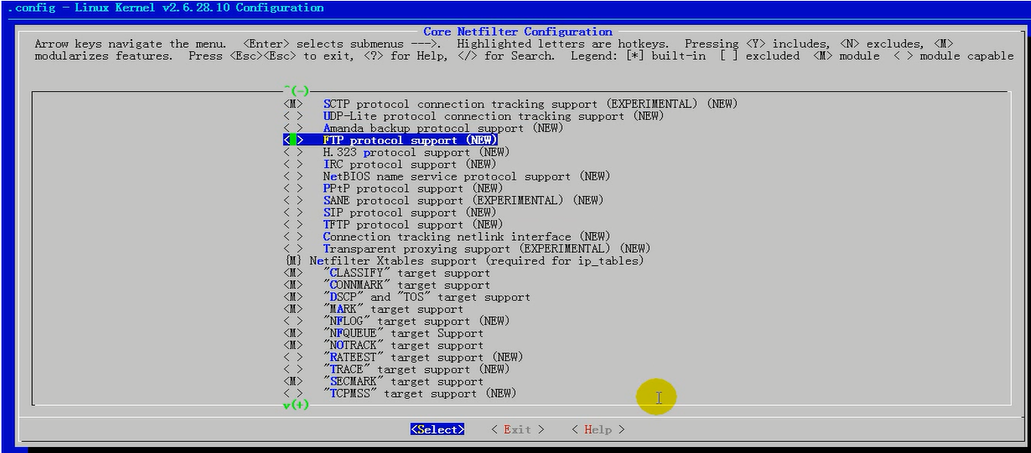Select the highlighted FTP protocol support entry
The height and width of the screenshot is (453, 1031).
[410, 140]
